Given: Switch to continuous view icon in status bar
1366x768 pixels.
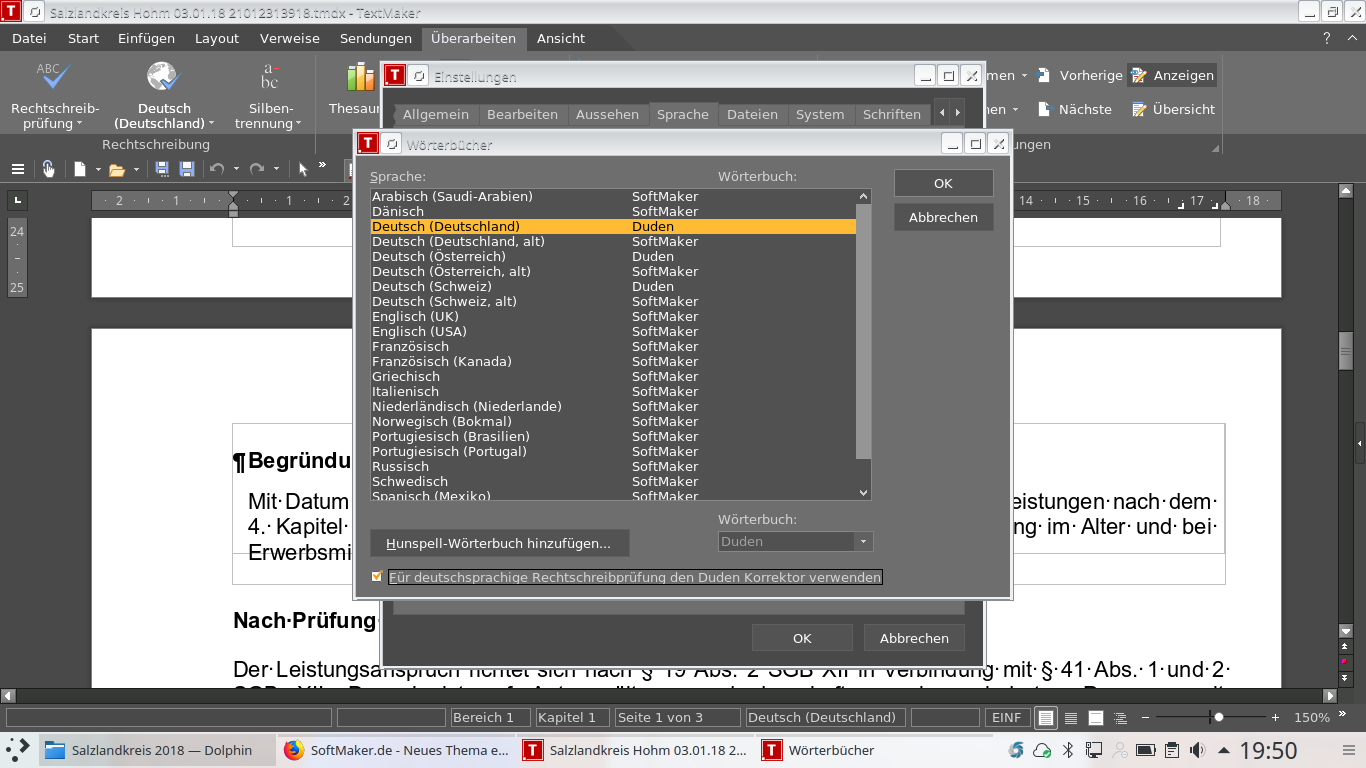Looking at the screenshot, I should pyautogui.click(x=1071, y=717).
